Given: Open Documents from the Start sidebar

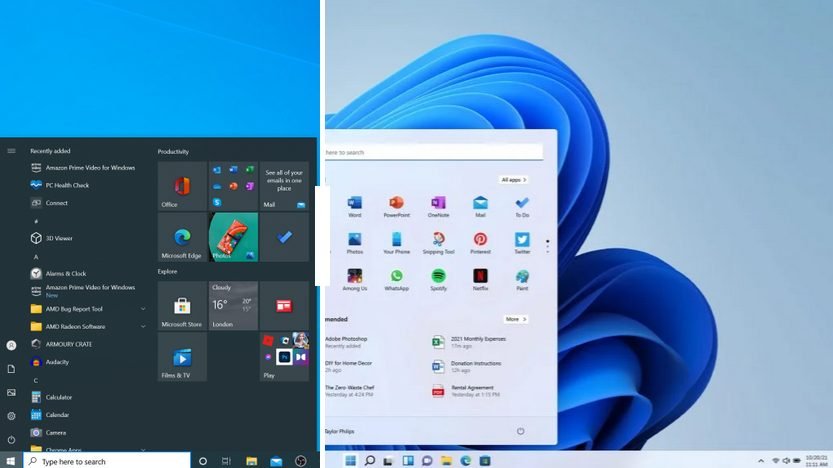Looking at the screenshot, I should pos(11,369).
